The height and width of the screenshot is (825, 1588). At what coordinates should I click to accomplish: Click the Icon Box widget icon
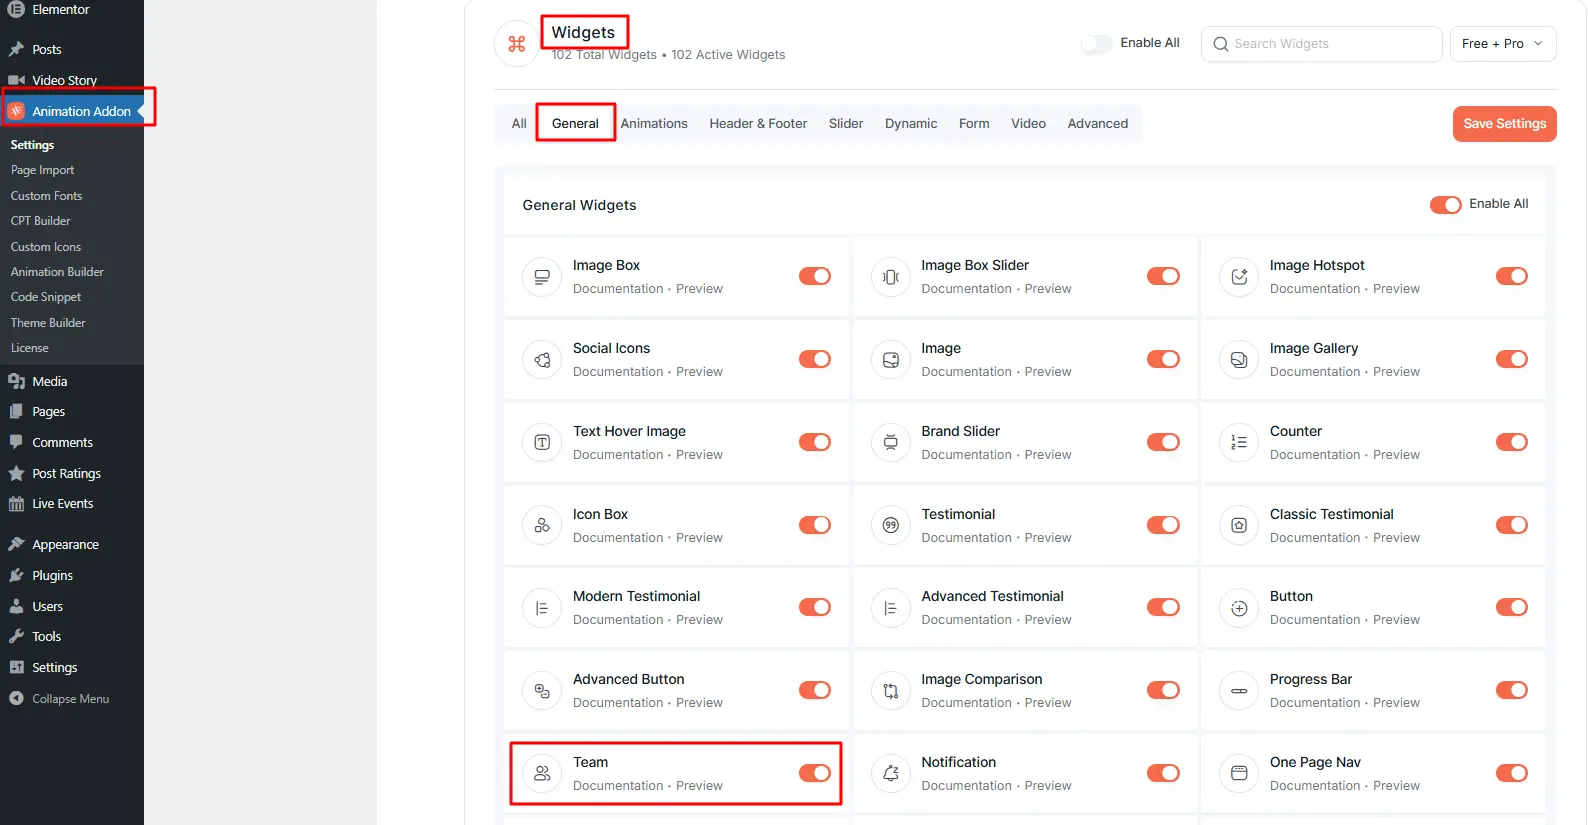click(542, 525)
